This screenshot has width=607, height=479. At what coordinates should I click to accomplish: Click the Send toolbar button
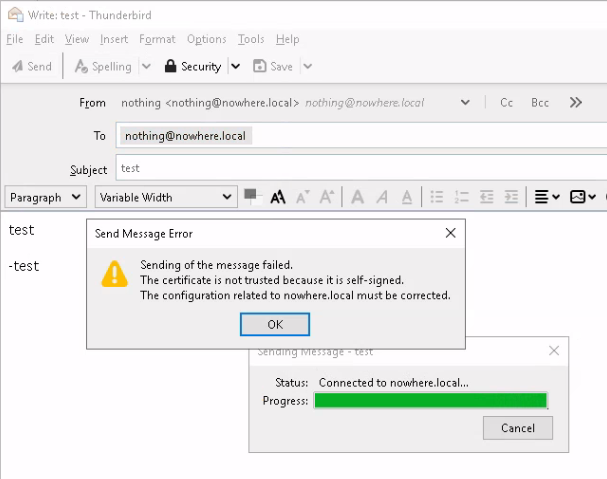click(x=32, y=67)
